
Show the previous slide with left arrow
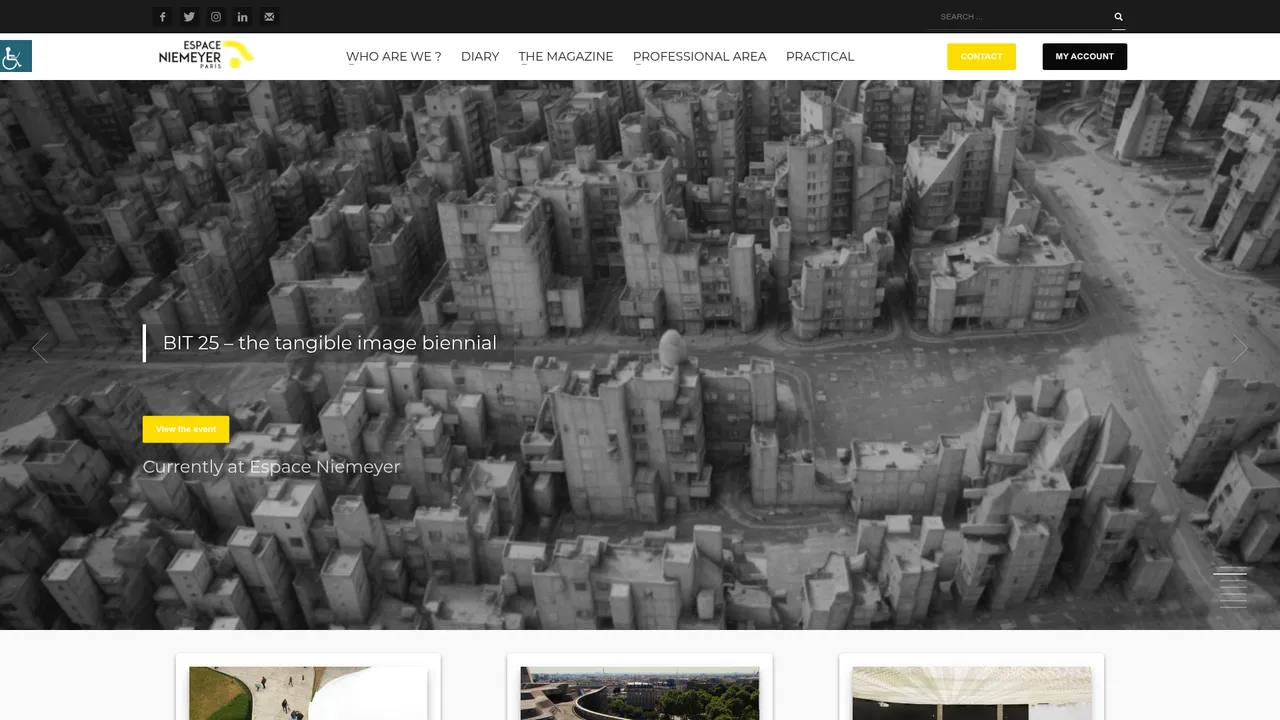click(x=40, y=348)
